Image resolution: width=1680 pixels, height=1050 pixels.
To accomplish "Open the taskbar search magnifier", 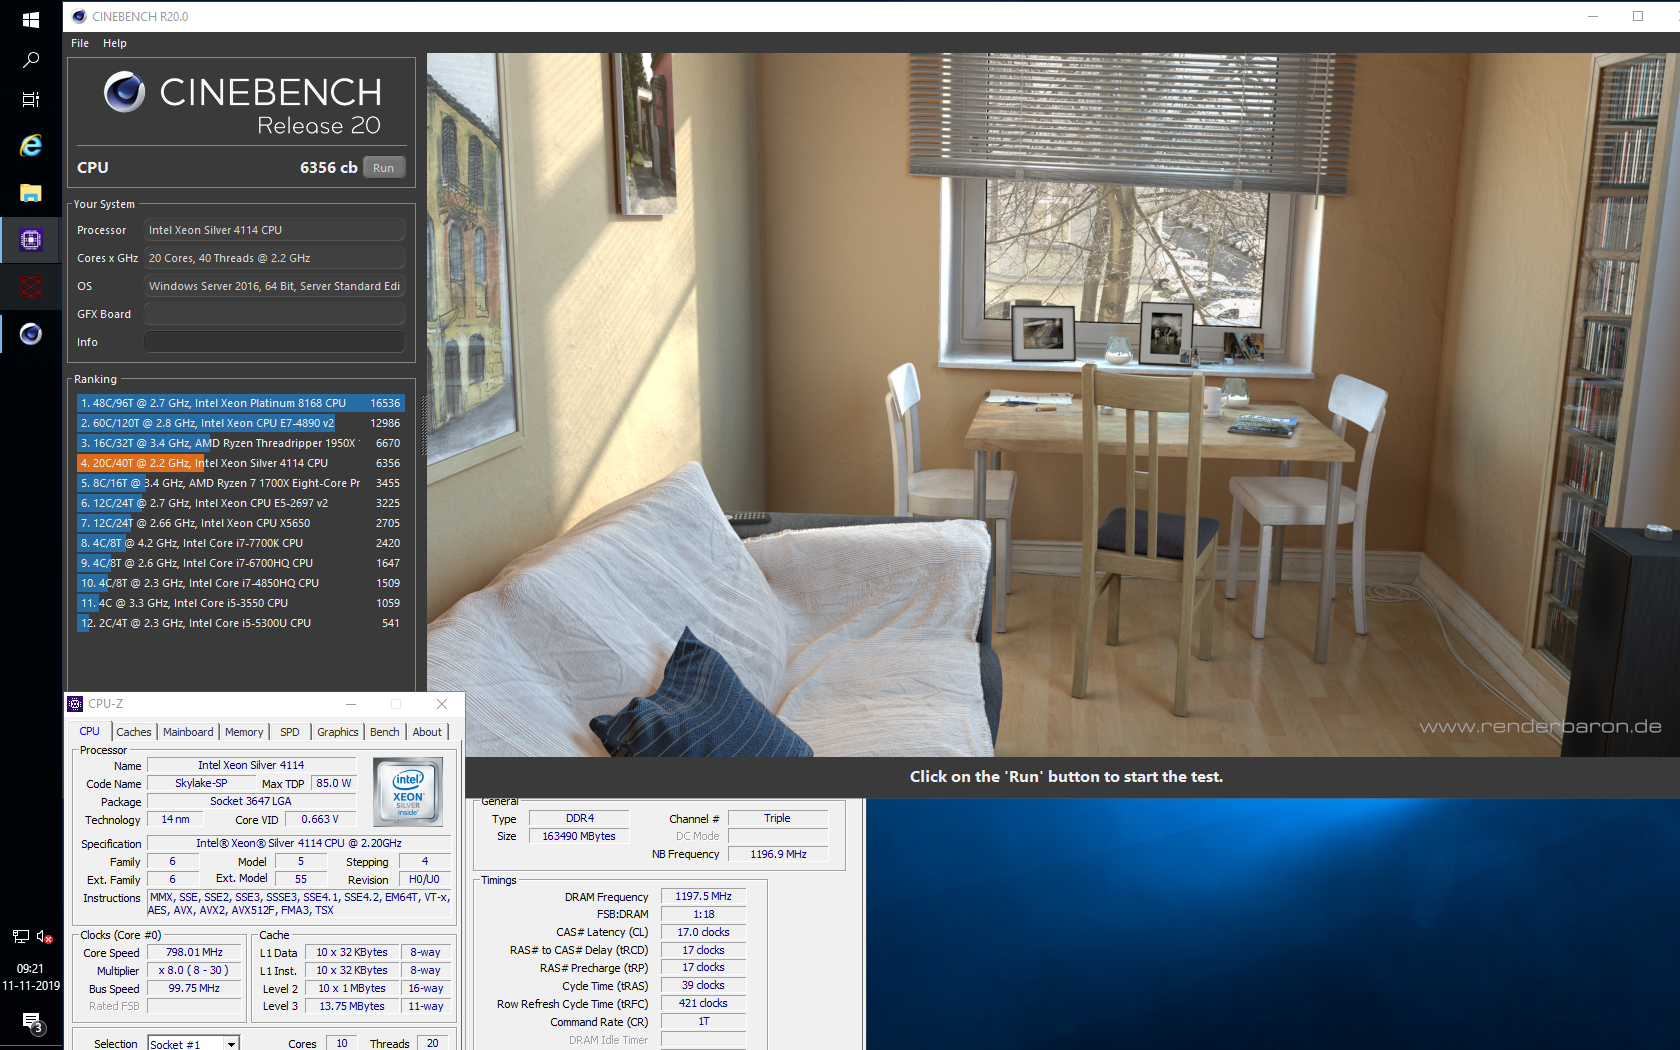I will [31, 60].
